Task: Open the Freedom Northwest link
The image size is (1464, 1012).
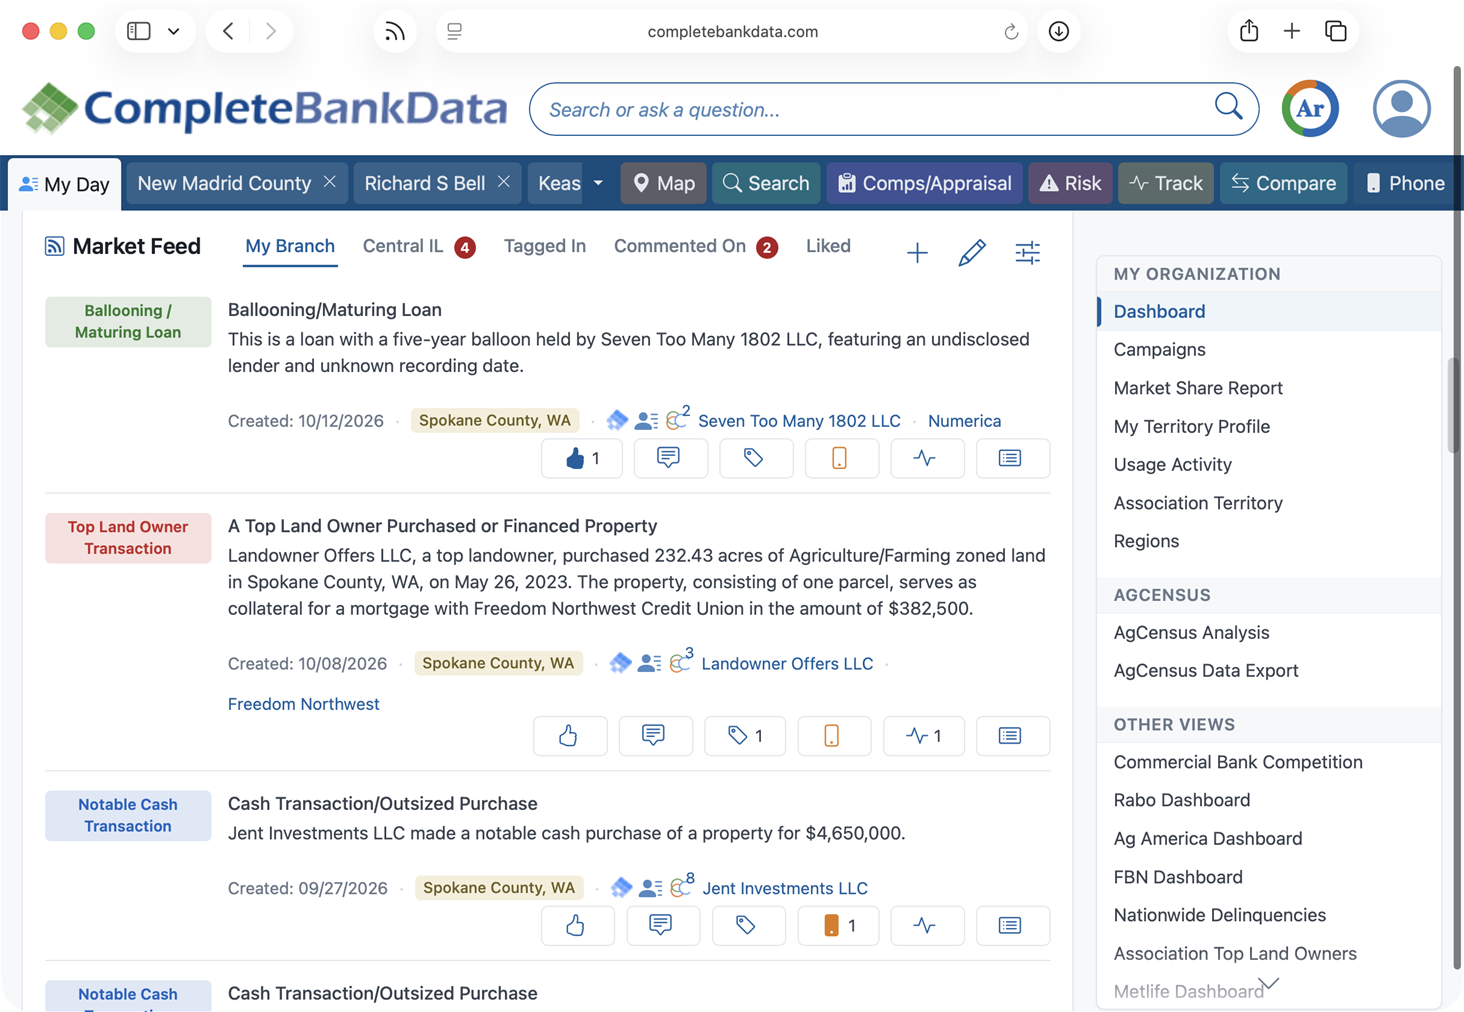Action: pyautogui.click(x=304, y=704)
